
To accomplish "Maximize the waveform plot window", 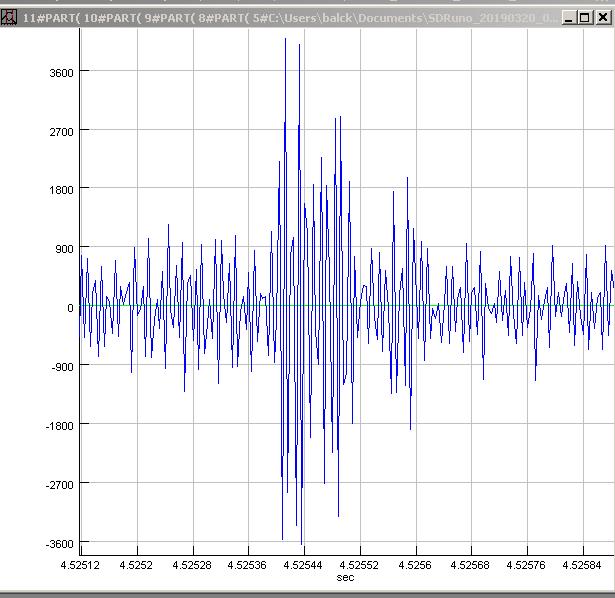I will pos(584,18).
